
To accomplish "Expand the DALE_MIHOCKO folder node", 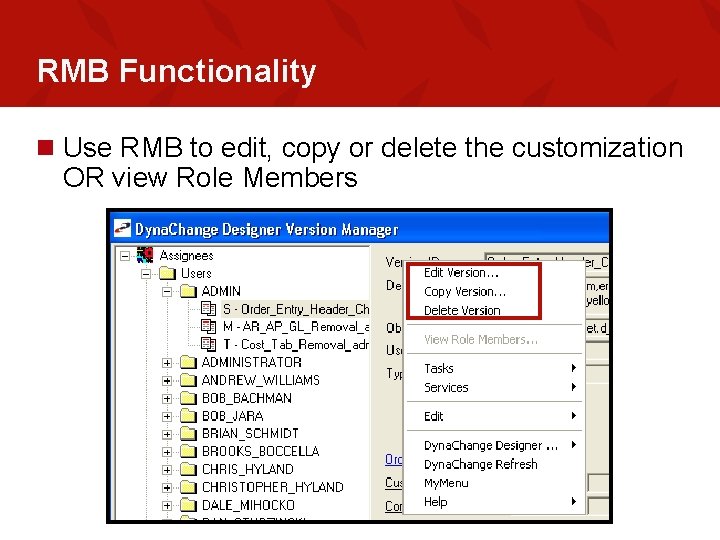I will [x=167, y=506].
